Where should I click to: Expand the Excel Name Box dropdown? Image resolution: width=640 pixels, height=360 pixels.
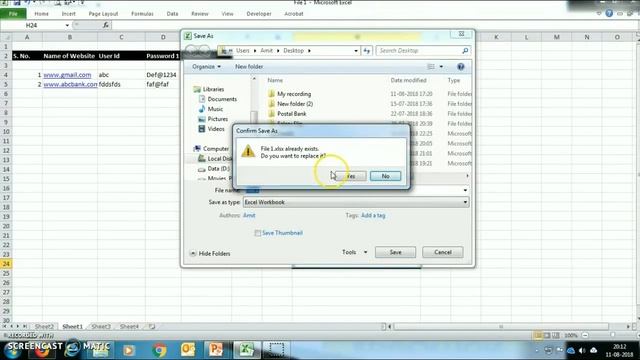click(67, 25)
